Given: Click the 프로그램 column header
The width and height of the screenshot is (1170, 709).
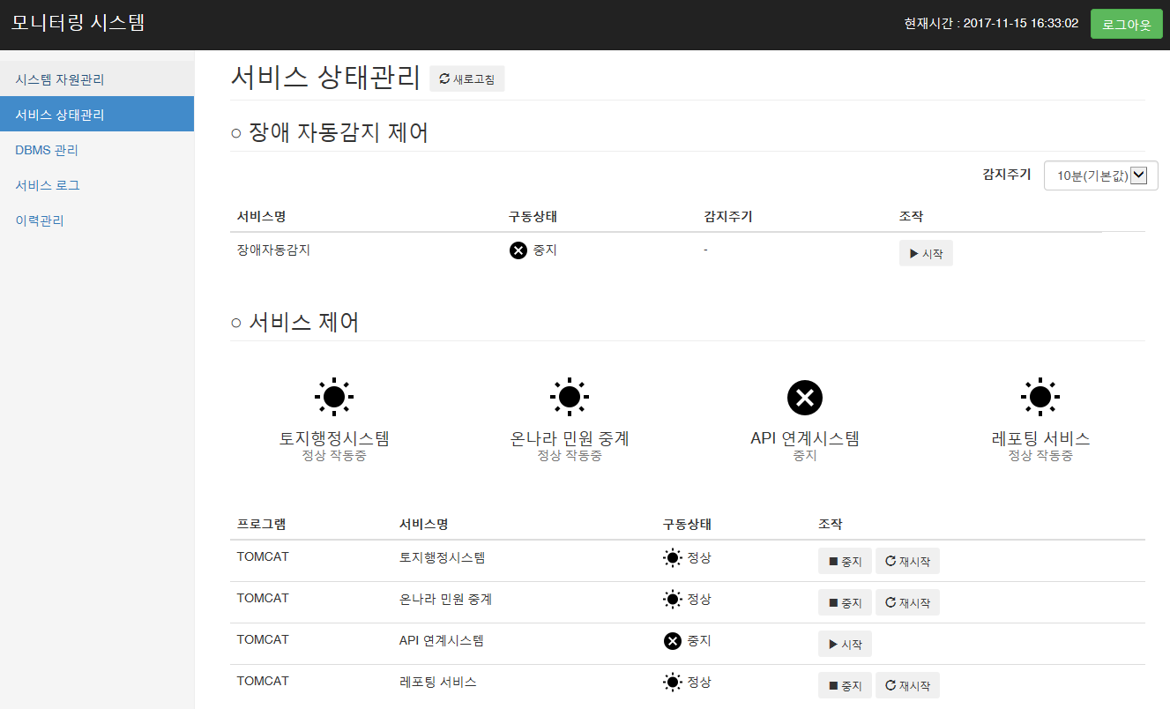Looking at the screenshot, I should tap(261, 524).
